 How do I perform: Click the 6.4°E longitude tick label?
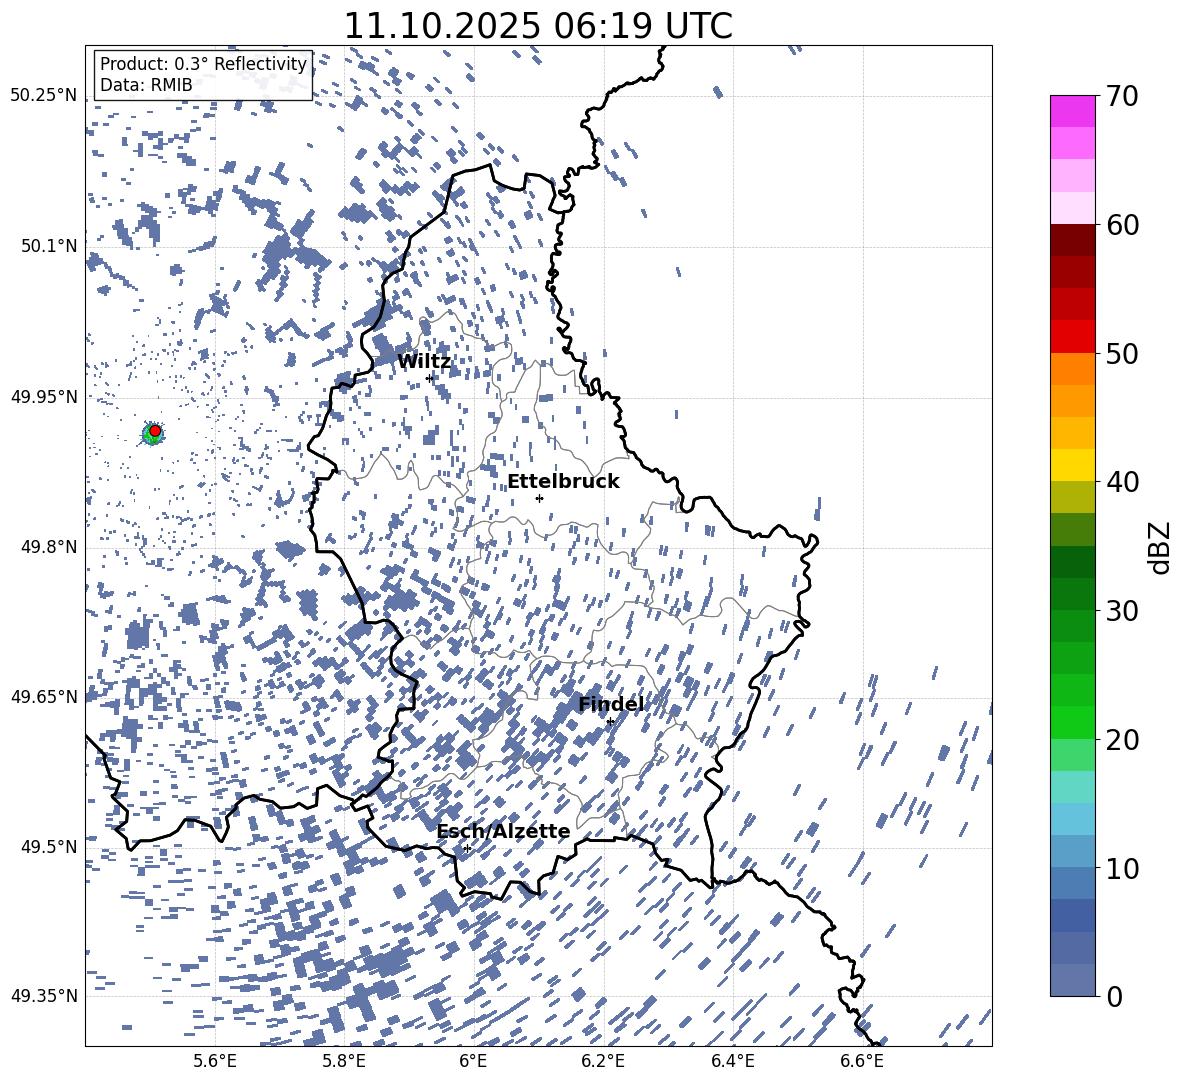[732, 1061]
